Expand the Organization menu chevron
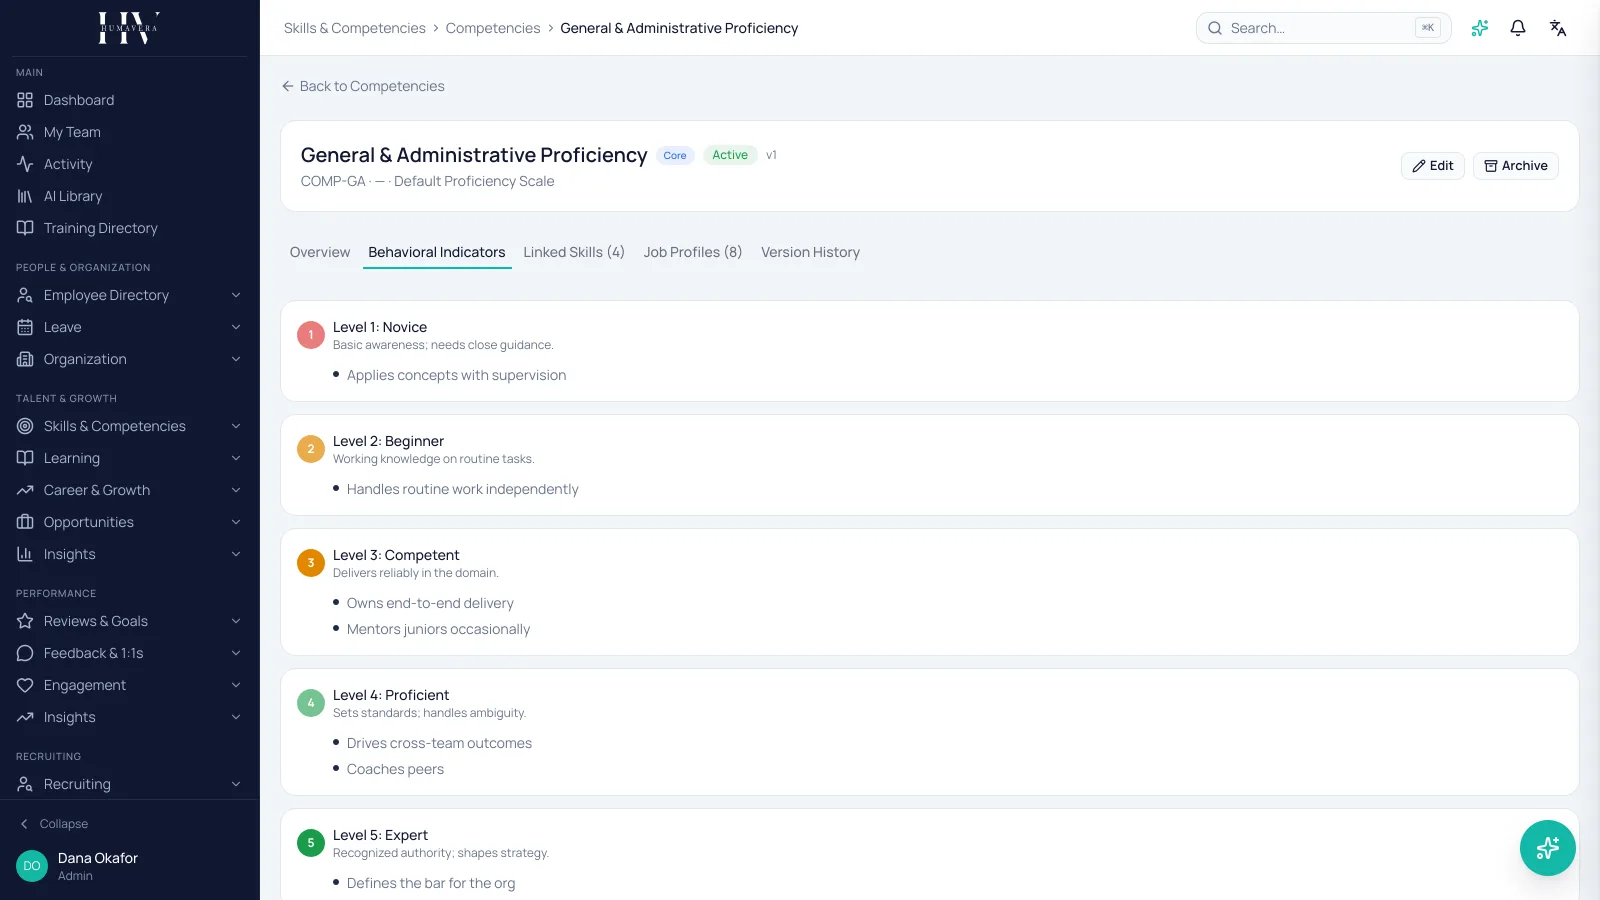Viewport: 1600px width, 900px height. click(236, 359)
